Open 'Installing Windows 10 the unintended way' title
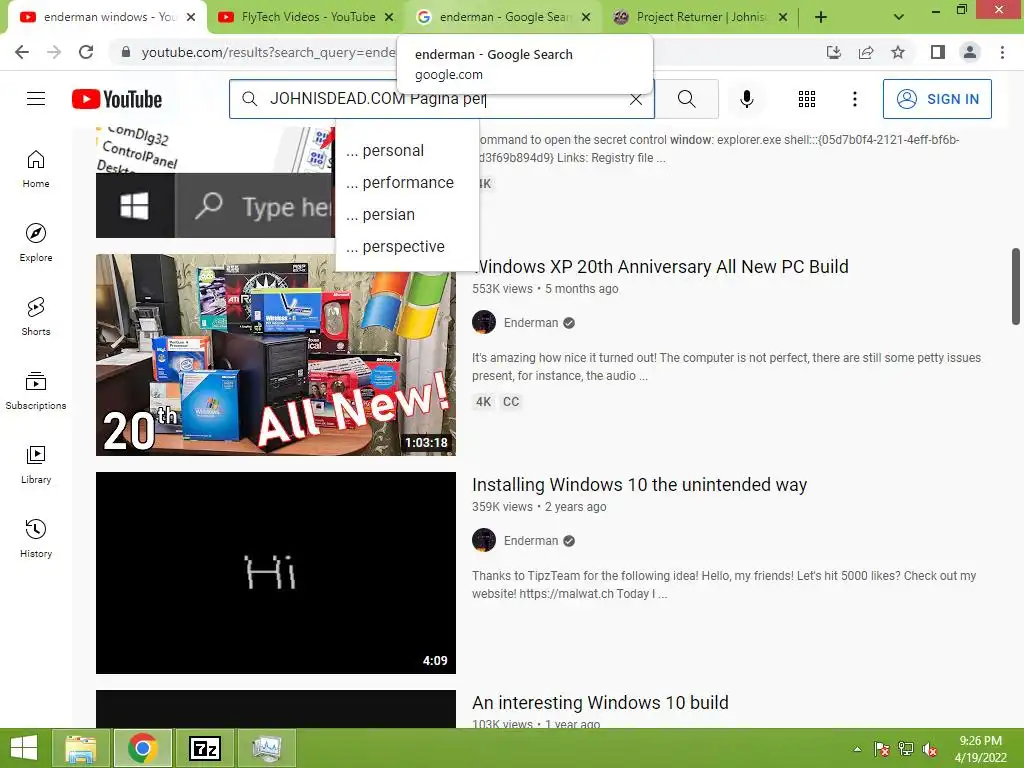 point(639,485)
